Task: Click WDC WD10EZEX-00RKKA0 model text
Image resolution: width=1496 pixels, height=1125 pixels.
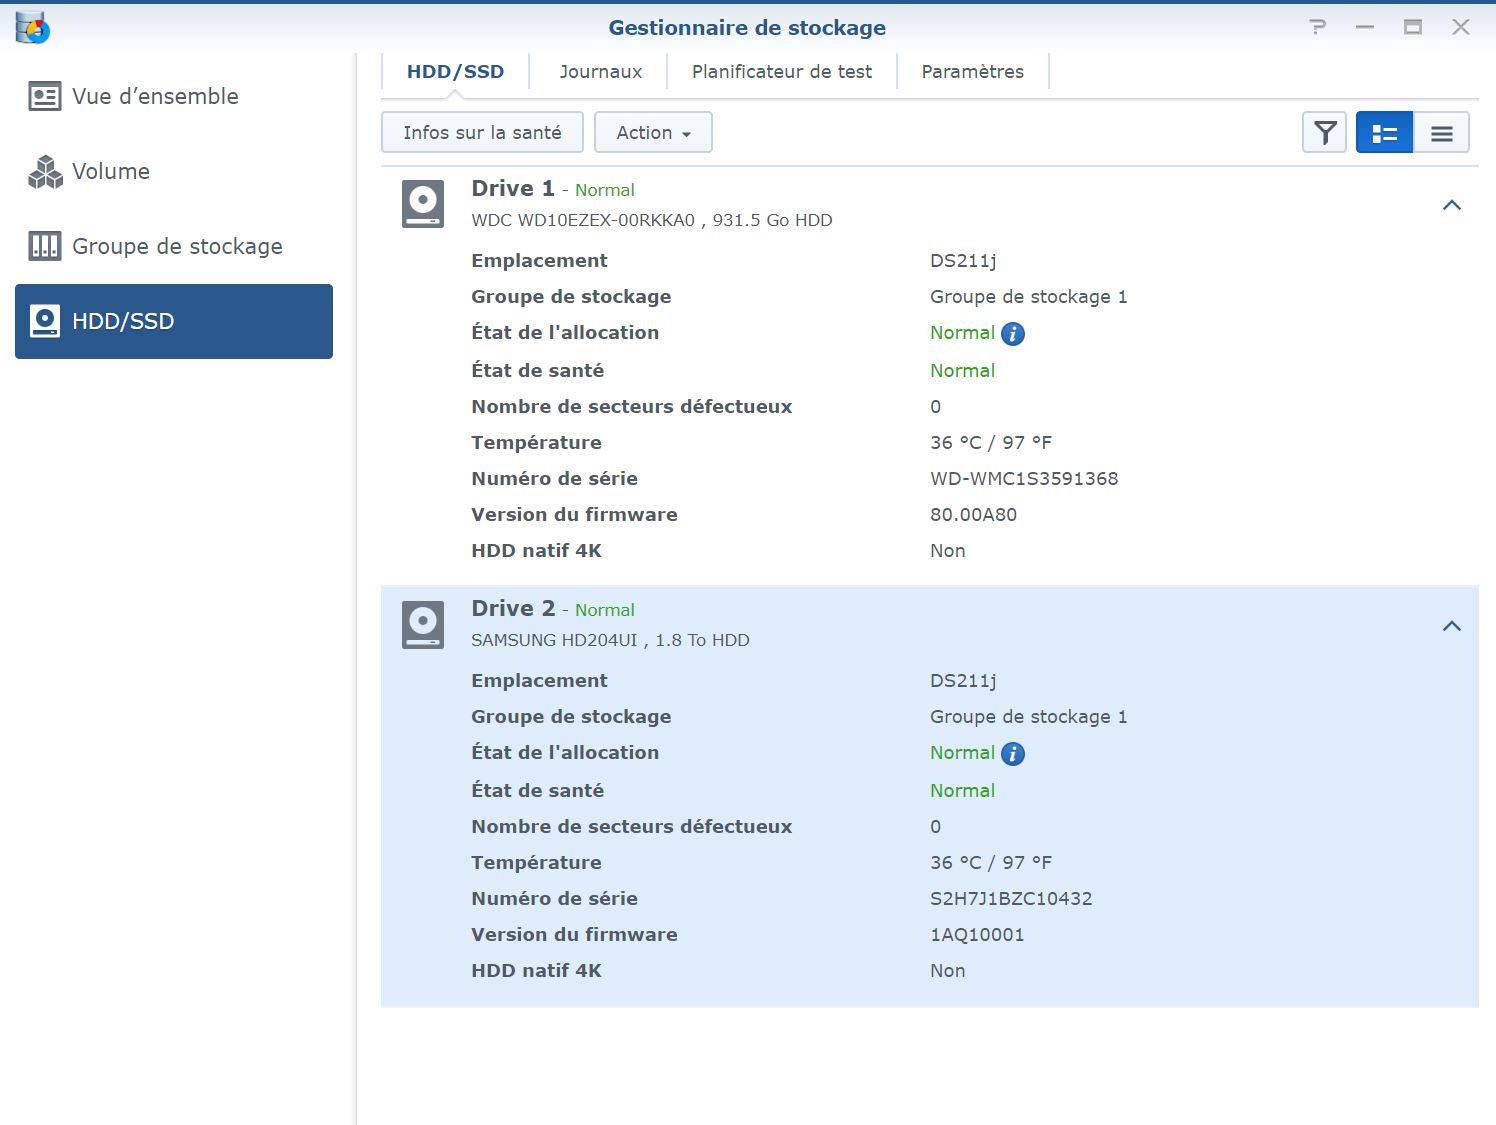Action: pos(583,220)
